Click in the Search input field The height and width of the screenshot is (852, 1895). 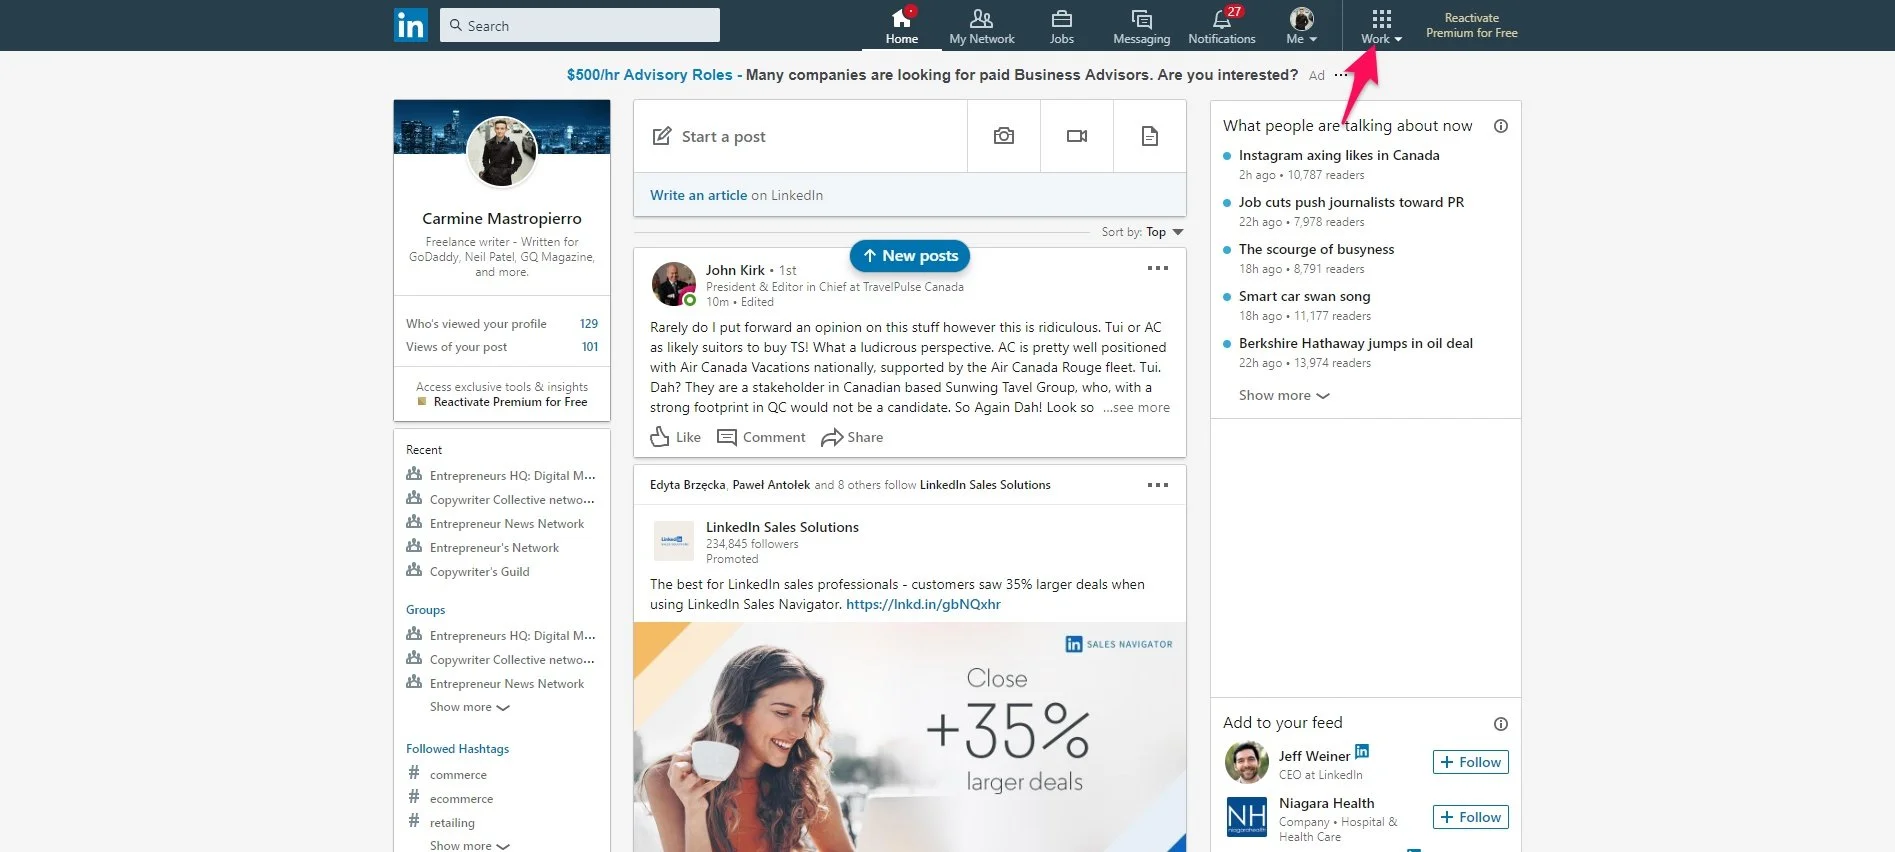(x=580, y=25)
